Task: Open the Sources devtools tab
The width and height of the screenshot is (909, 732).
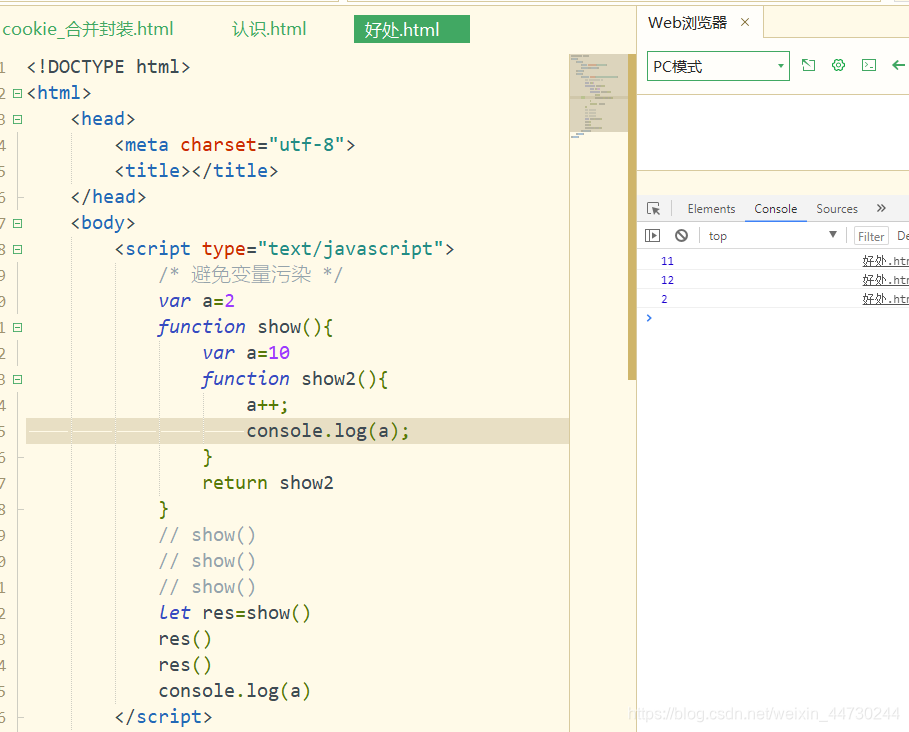Action: pyautogui.click(x=837, y=209)
